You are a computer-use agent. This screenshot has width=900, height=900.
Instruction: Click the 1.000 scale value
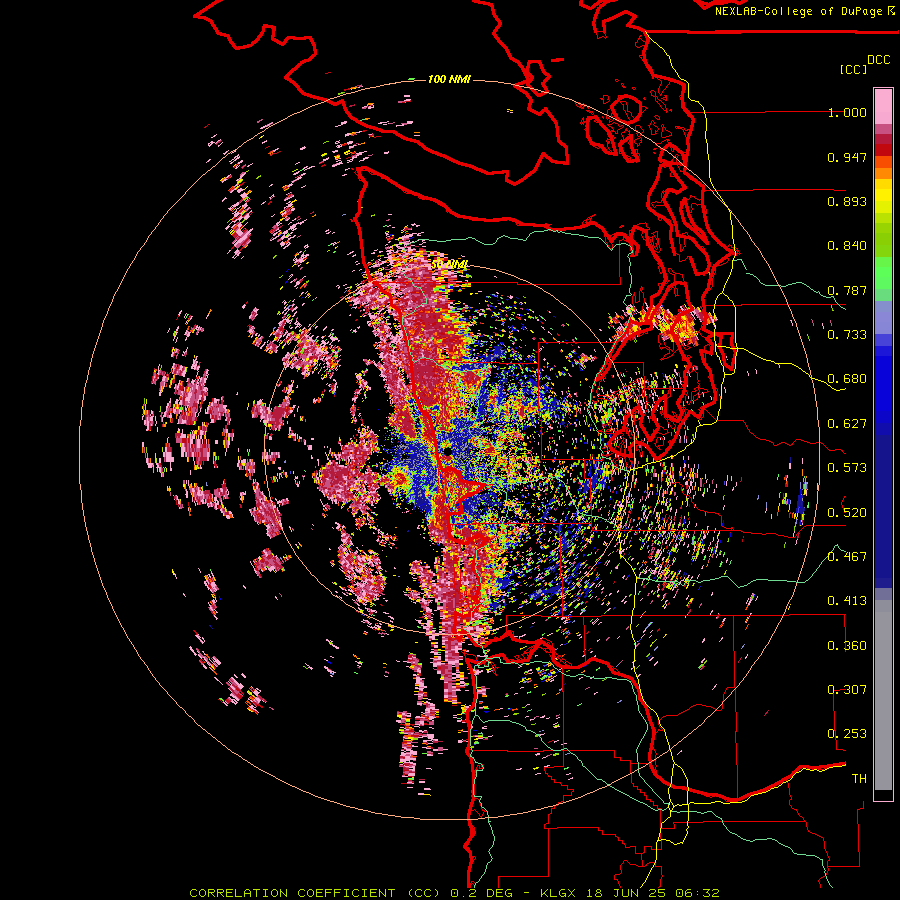click(x=847, y=112)
